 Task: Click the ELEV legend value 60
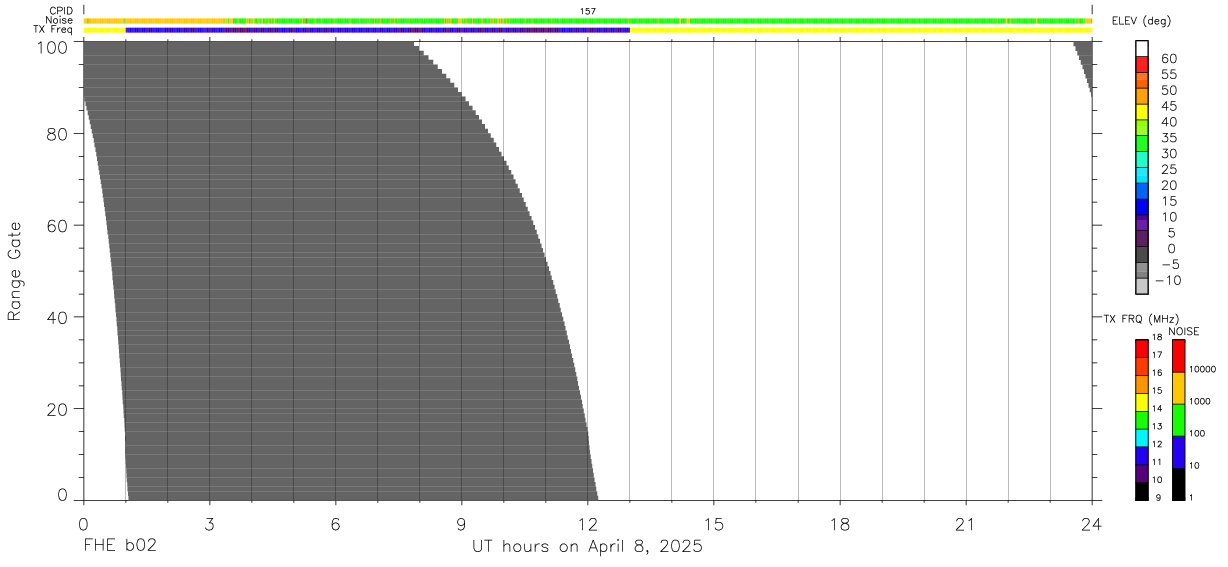(x=1168, y=58)
